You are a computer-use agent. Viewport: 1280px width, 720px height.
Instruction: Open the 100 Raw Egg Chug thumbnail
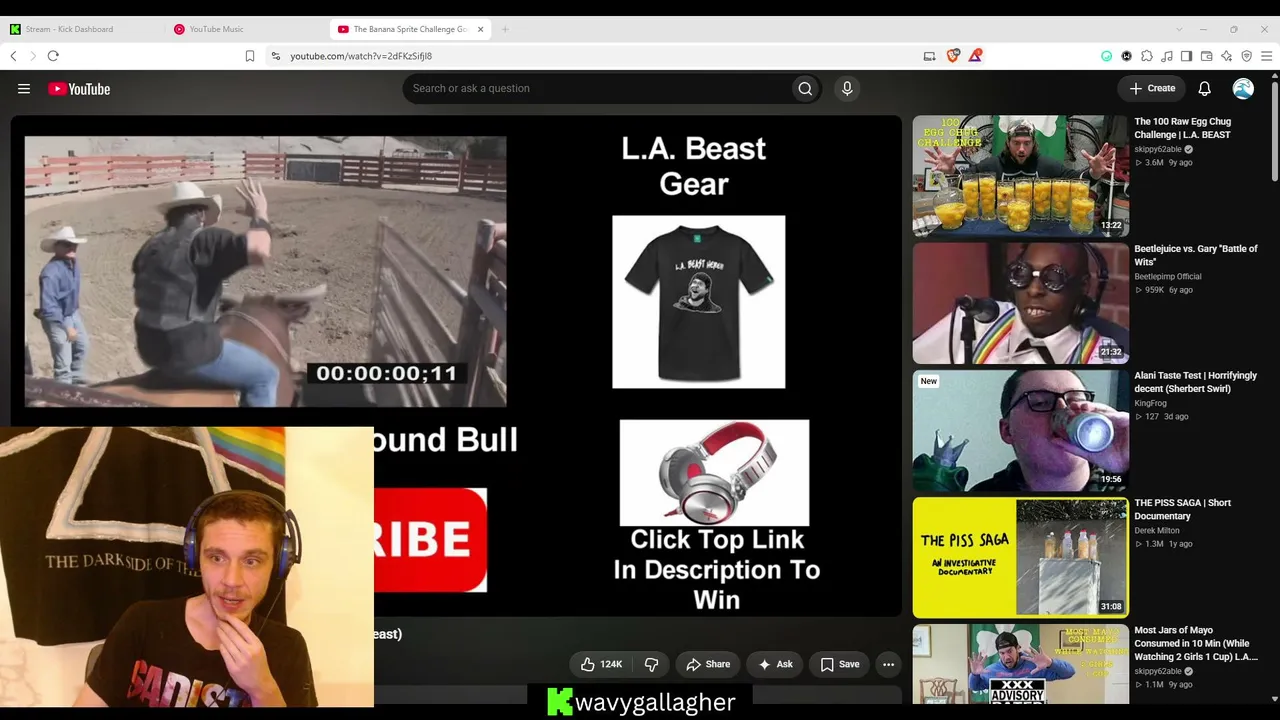[1020, 176]
